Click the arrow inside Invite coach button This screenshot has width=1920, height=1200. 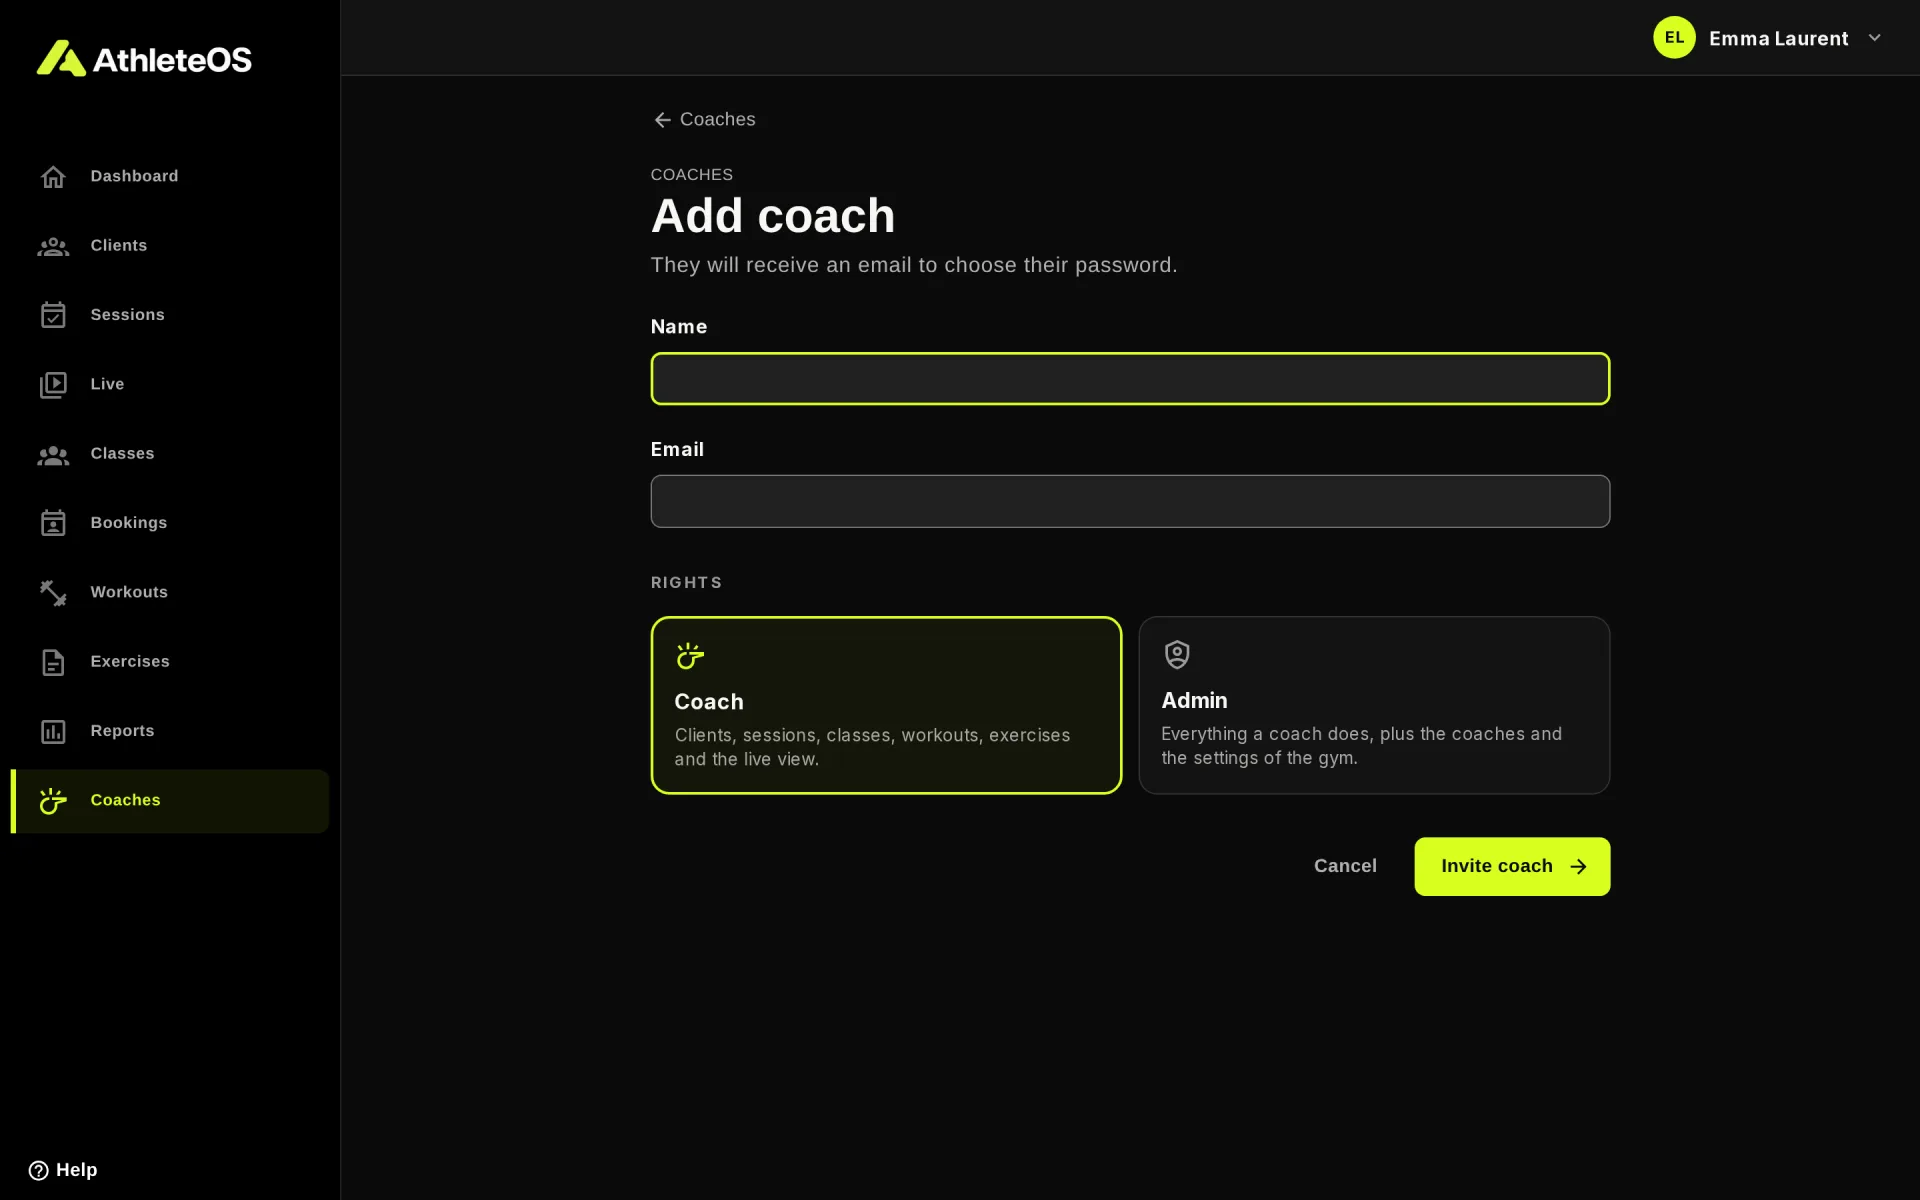pyautogui.click(x=1578, y=867)
